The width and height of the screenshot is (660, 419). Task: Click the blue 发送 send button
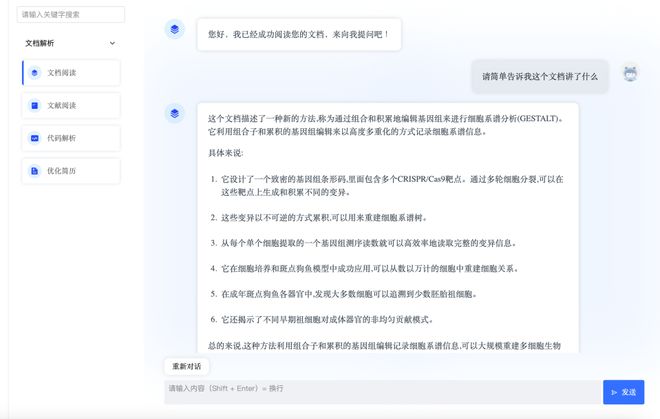[x=623, y=392]
